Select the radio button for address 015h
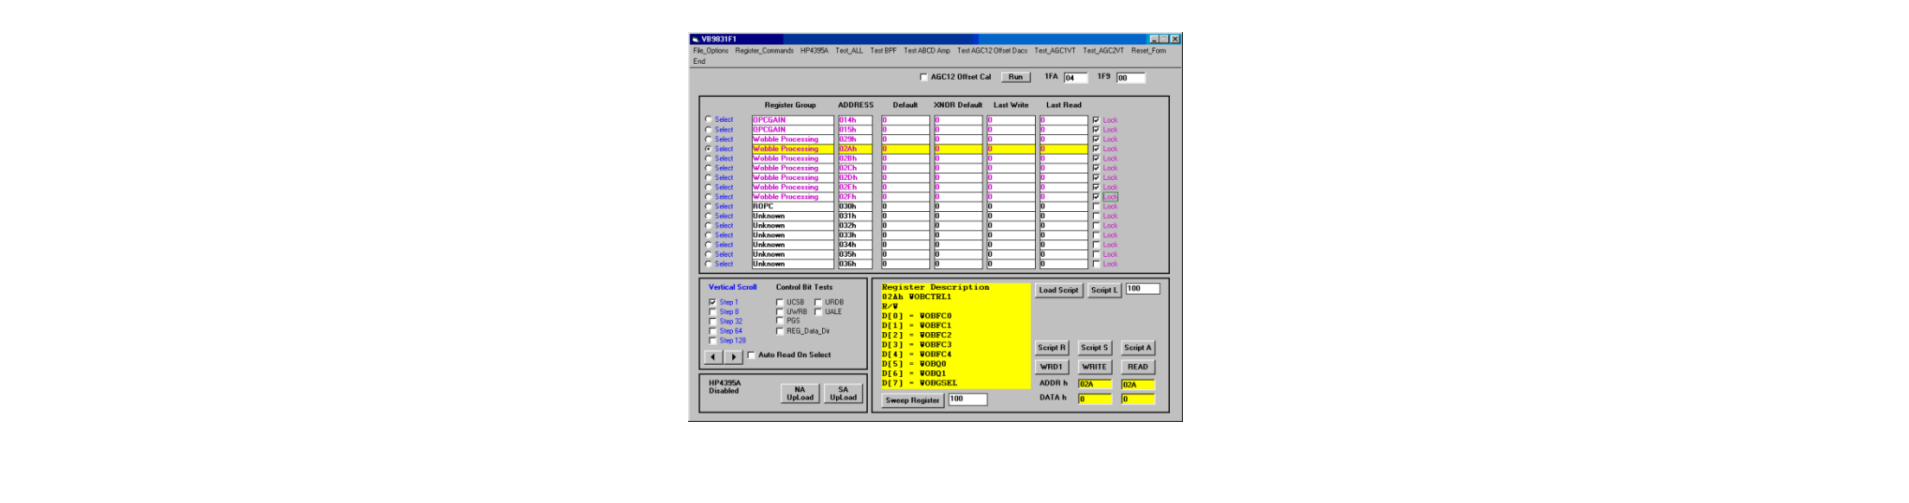The width and height of the screenshot is (1909, 503). click(708, 129)
